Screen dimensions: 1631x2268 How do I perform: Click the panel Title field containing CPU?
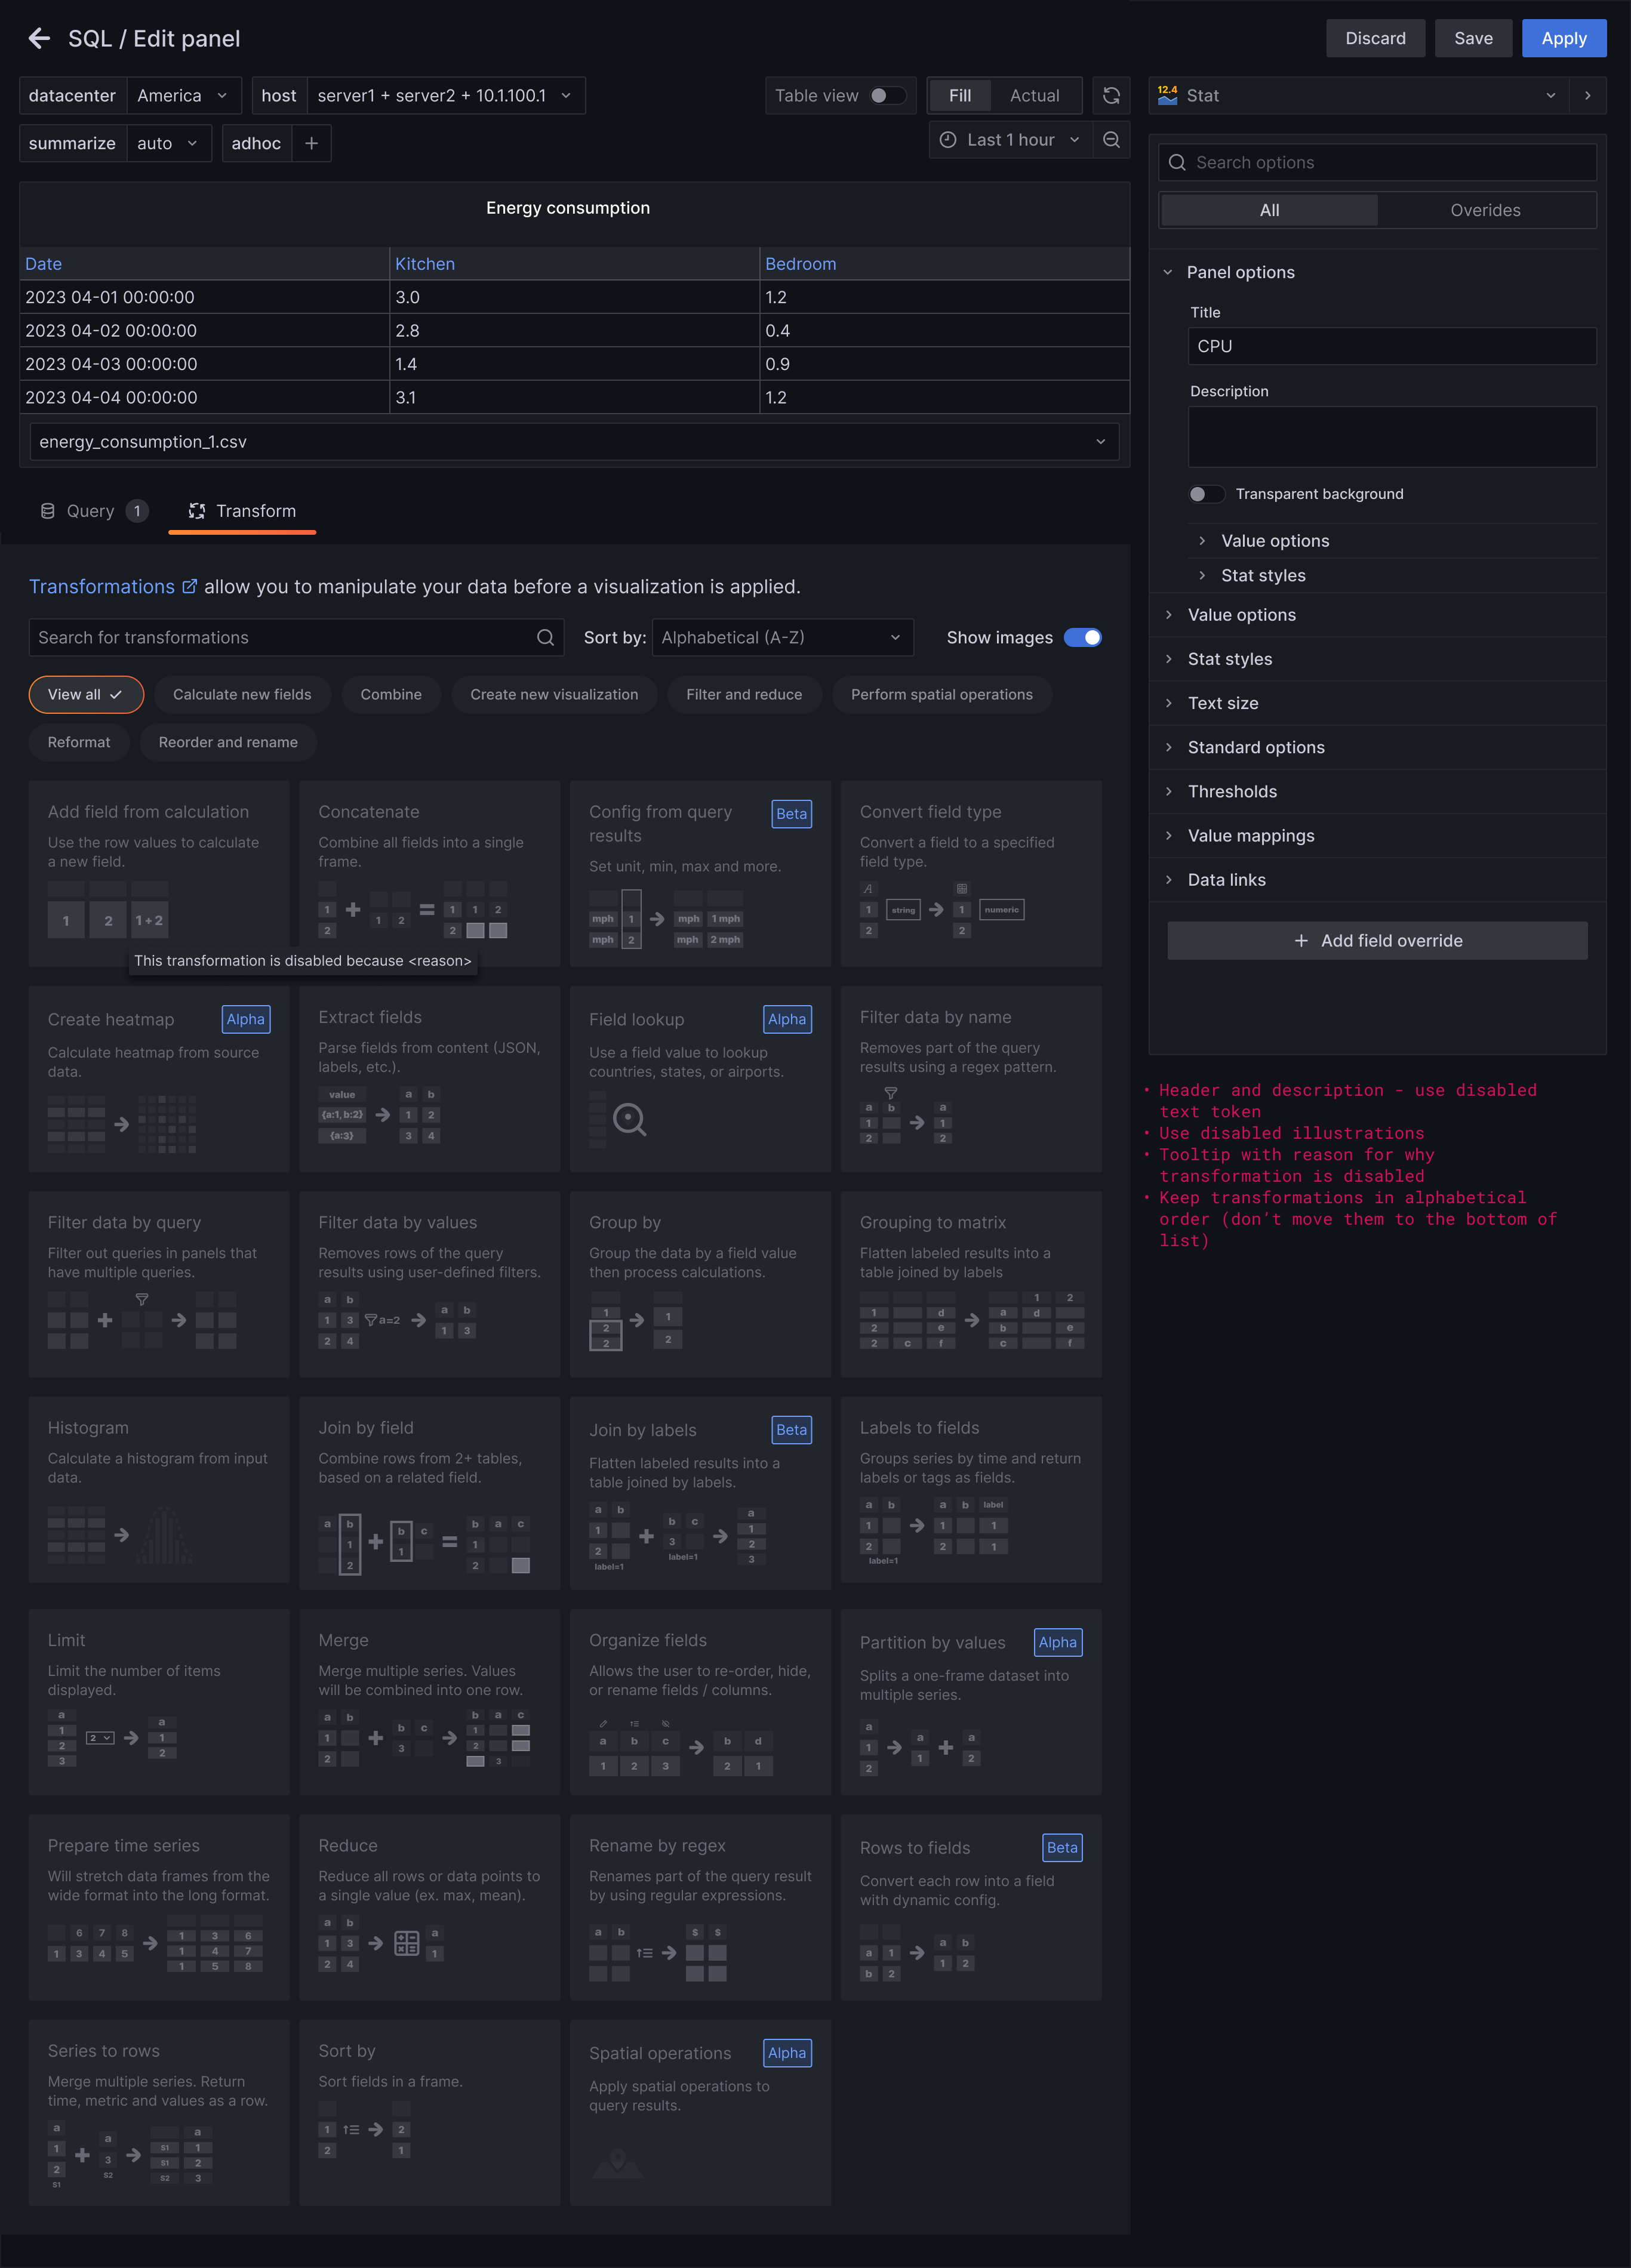point(1391,346)
